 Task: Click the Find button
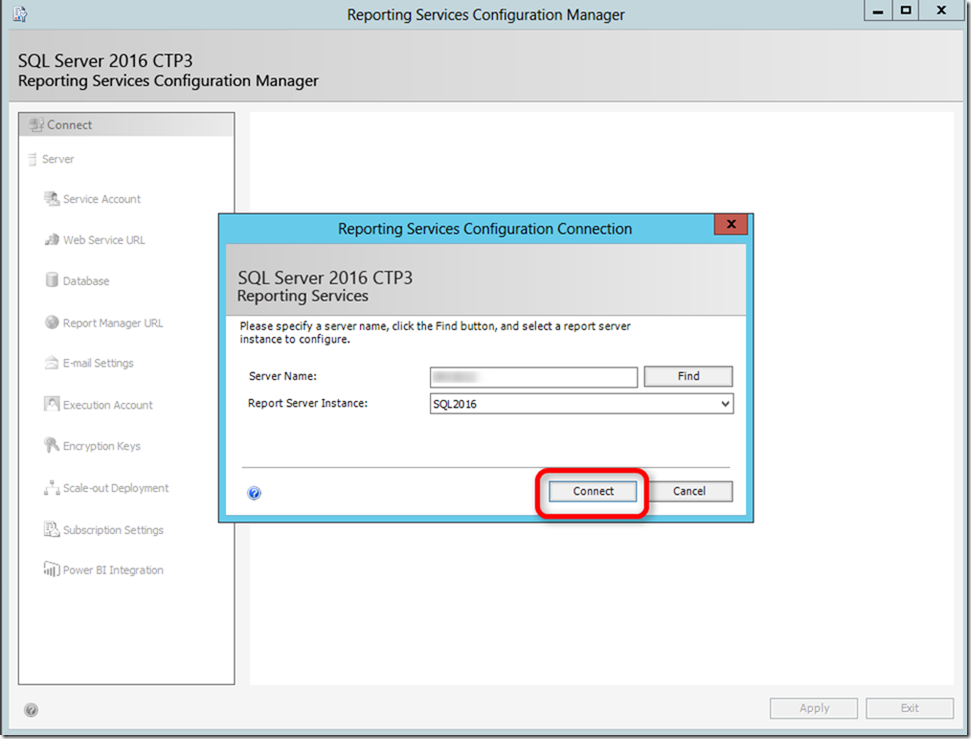point(688,376)
